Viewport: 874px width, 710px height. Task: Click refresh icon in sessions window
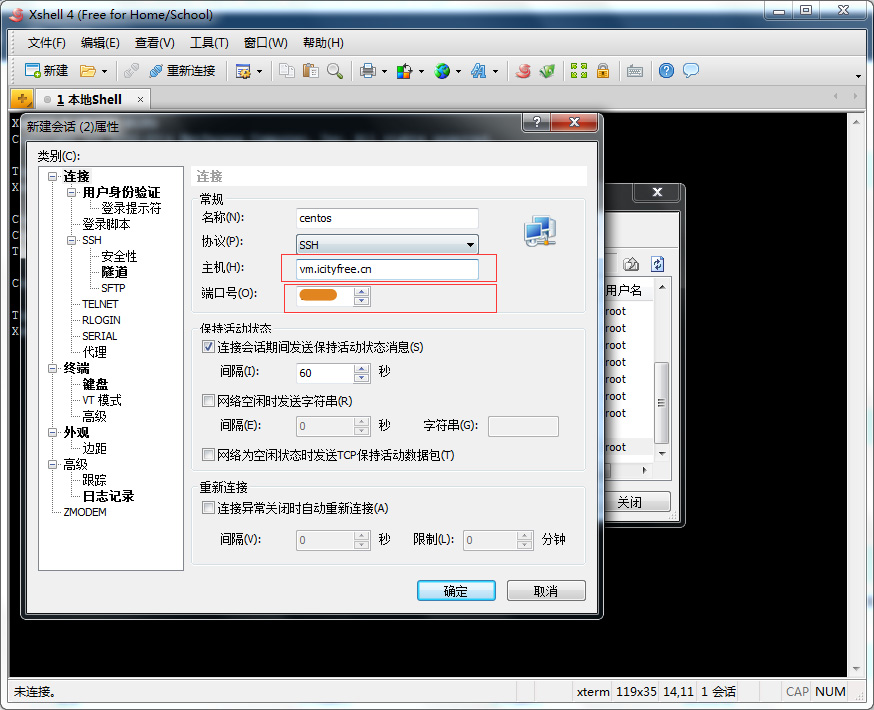[x=658, y=264]
